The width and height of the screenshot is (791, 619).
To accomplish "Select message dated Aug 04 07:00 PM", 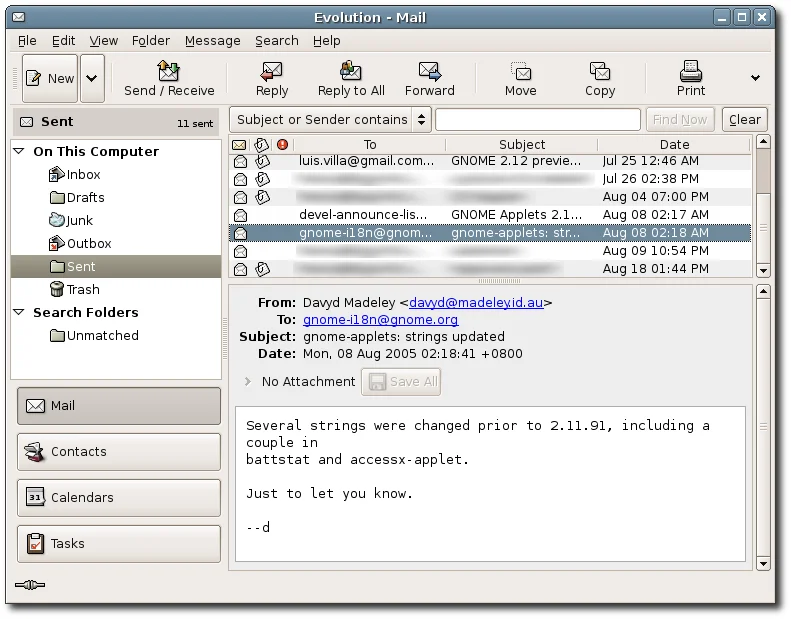I will [x=490, y=197].
